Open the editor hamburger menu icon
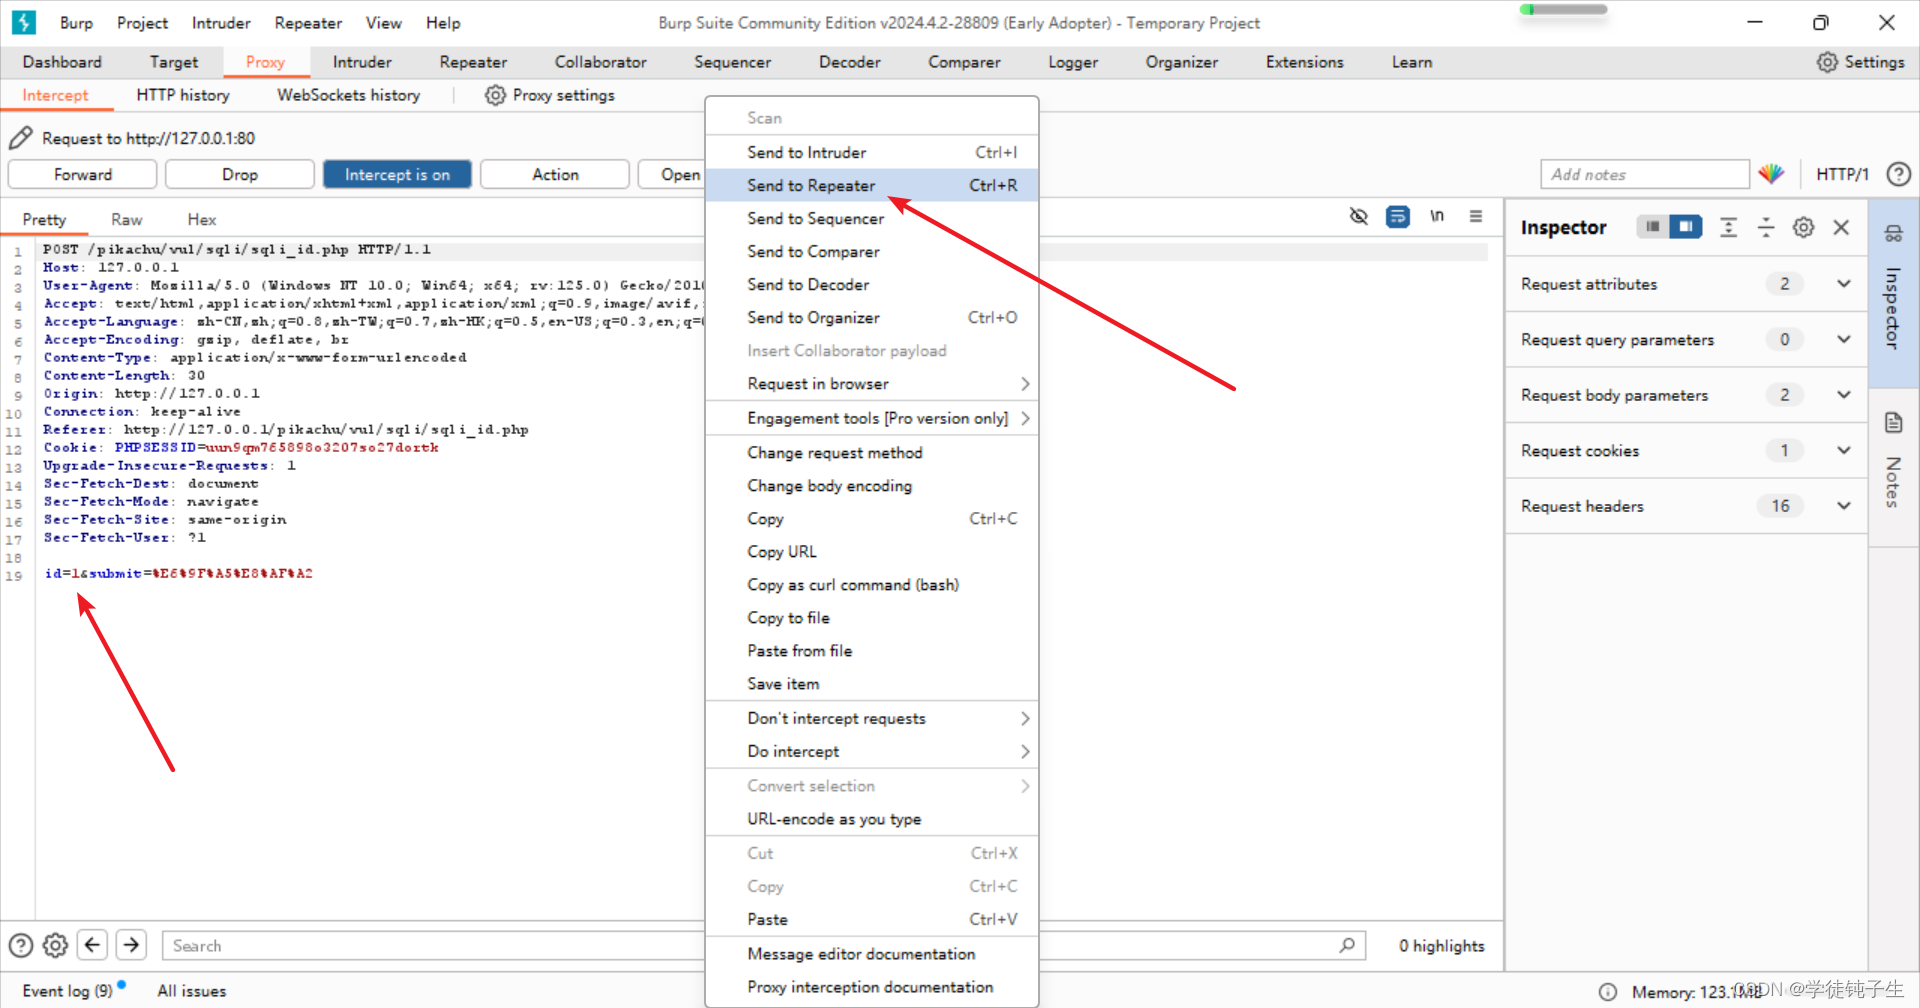This screenshot has height=1008, width=1920. 1476,216
